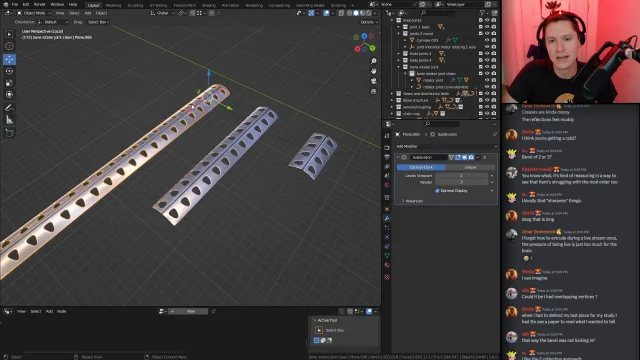Open the Modifiers wrench properties tab
The image size is (640, 360).
click(x=387, y=218)
